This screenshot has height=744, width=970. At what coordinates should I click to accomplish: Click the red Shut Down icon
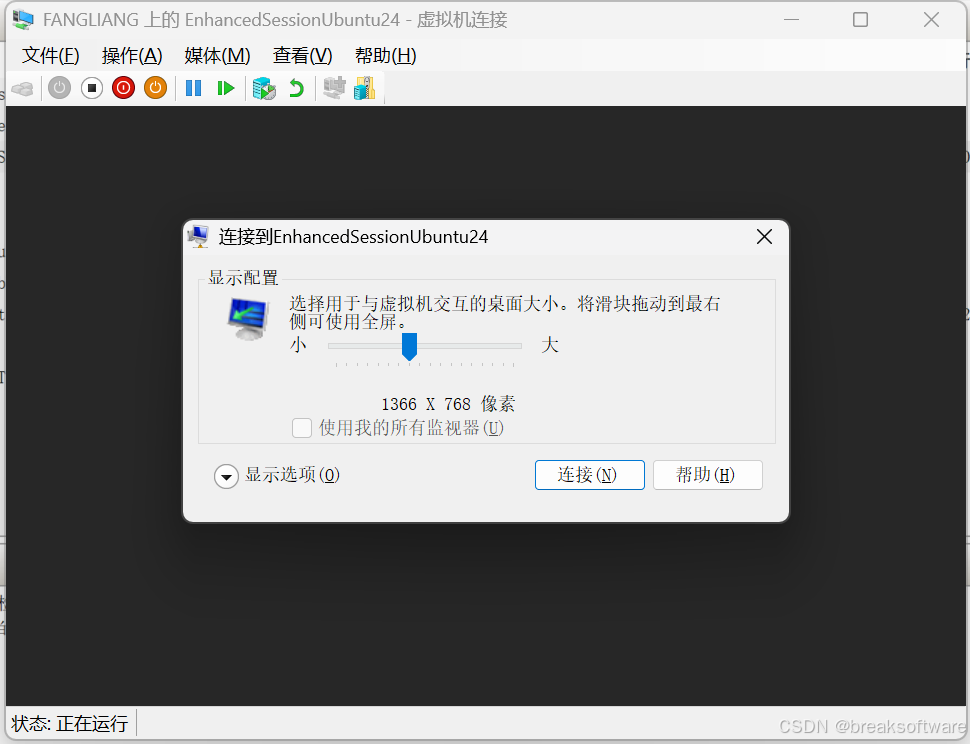coord(124,88)
